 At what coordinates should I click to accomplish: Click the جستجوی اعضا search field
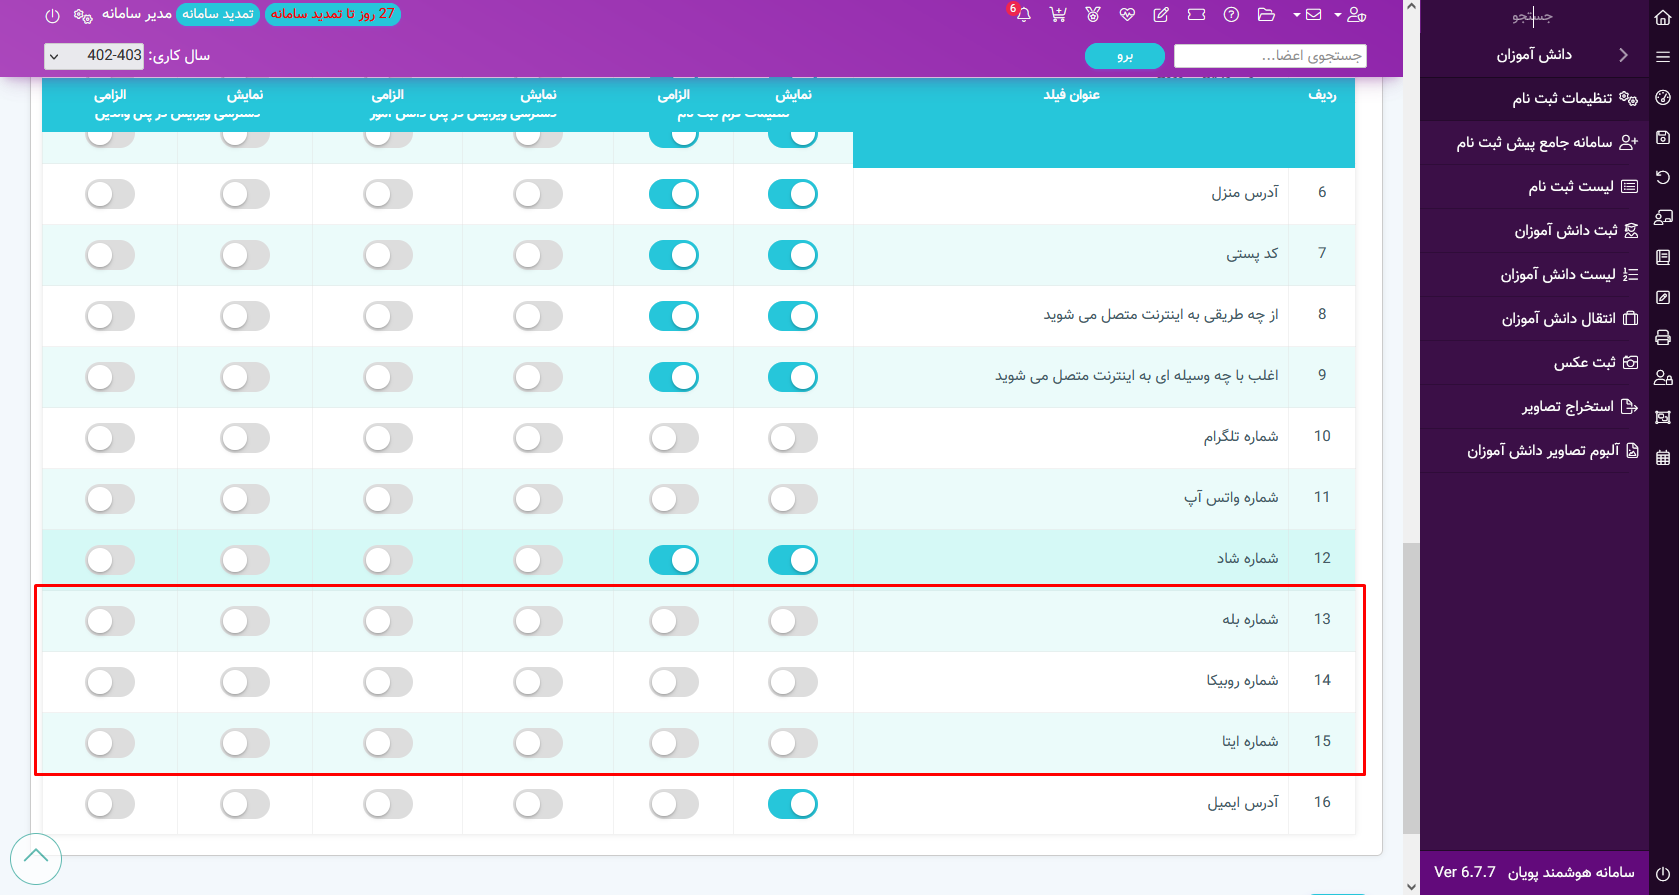pyautogui.click(x=1269, y=56)
